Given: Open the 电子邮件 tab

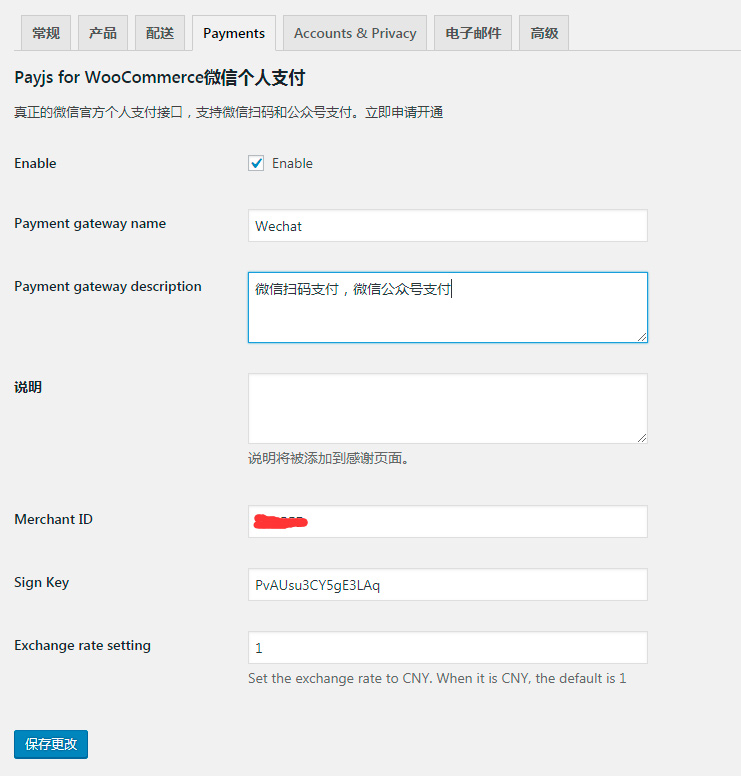Looking at the screenshot, I should point(473,33).
